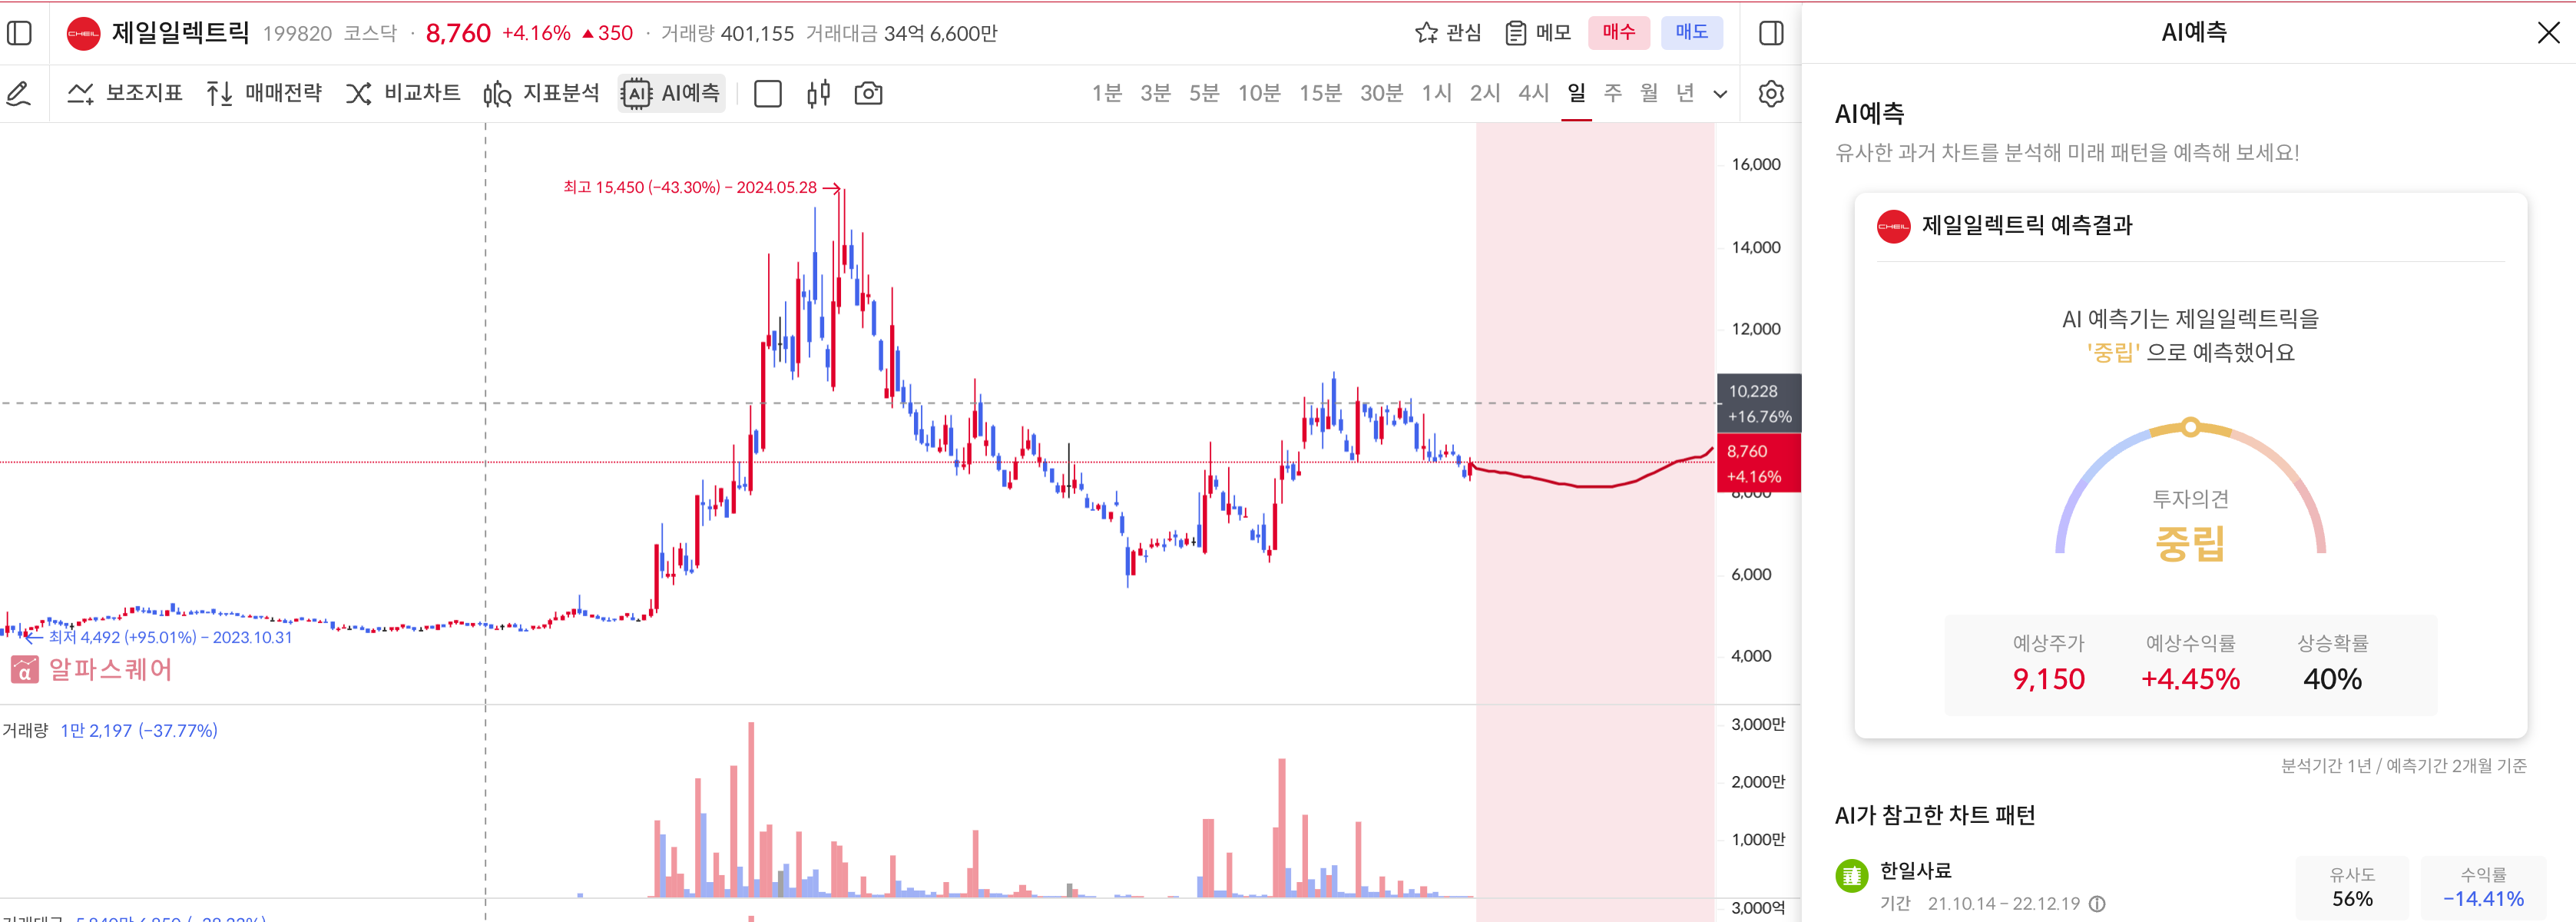Open the 메모 notepad
Viewport: 2576px width, 922px height.
pos(1538,33)
